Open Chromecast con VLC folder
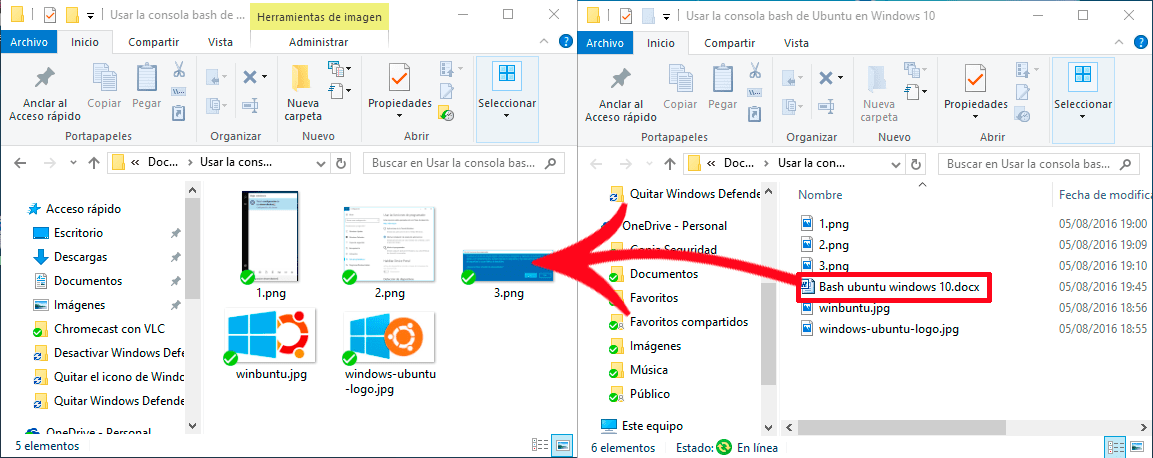 tap(100, 329)
